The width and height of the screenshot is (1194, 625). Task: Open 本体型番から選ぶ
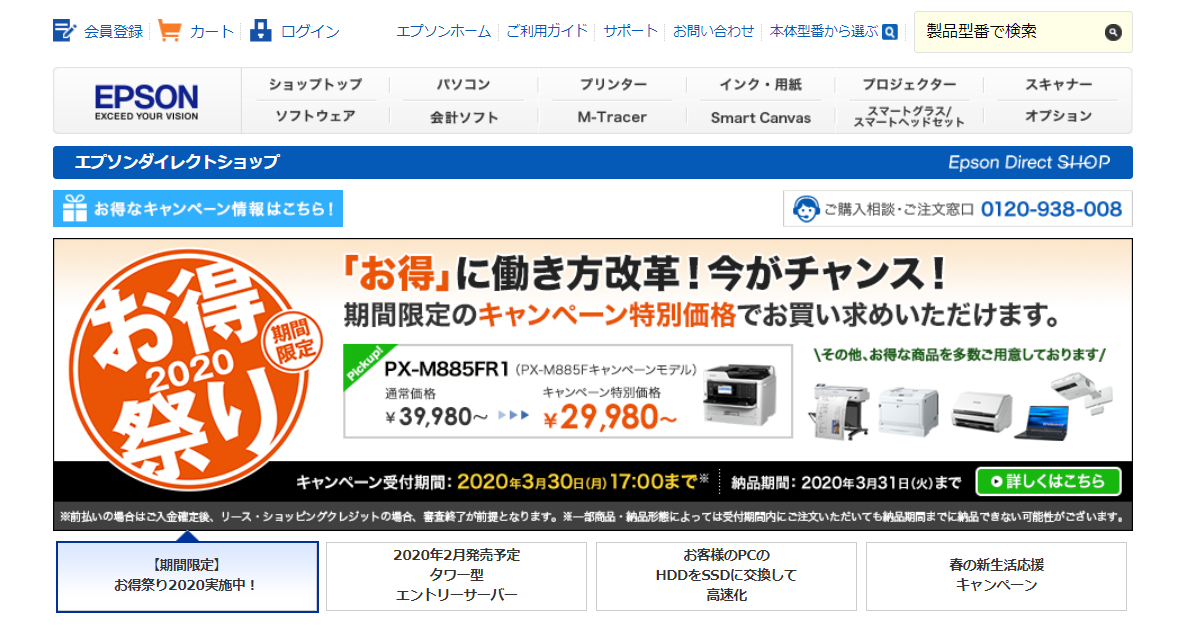[824, 31]
